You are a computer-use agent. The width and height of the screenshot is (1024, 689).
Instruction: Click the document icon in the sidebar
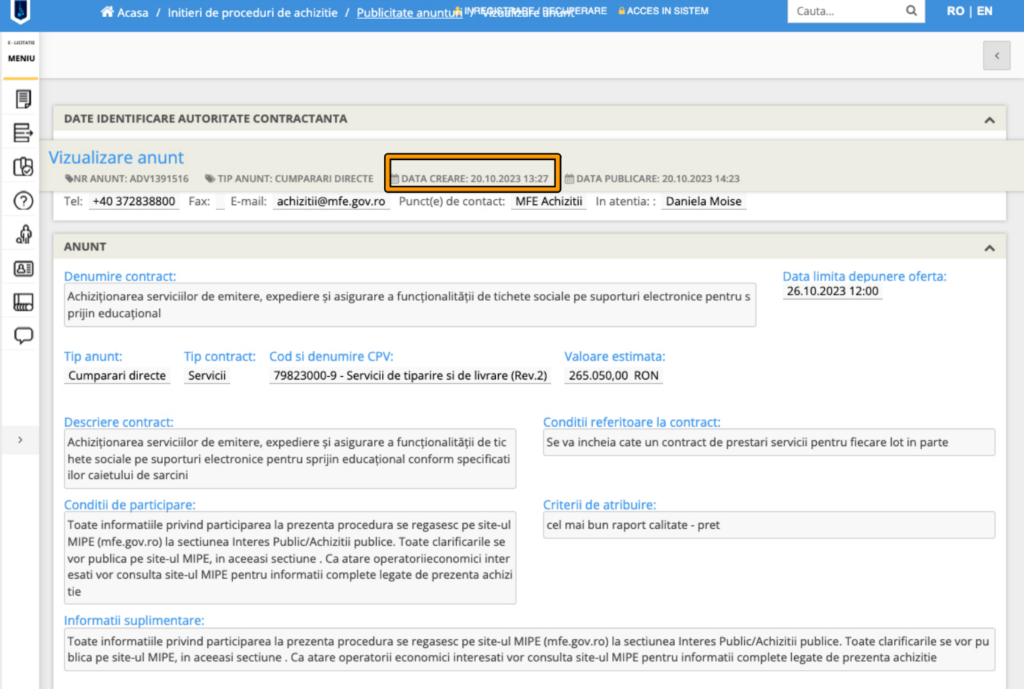coord(22,99)
